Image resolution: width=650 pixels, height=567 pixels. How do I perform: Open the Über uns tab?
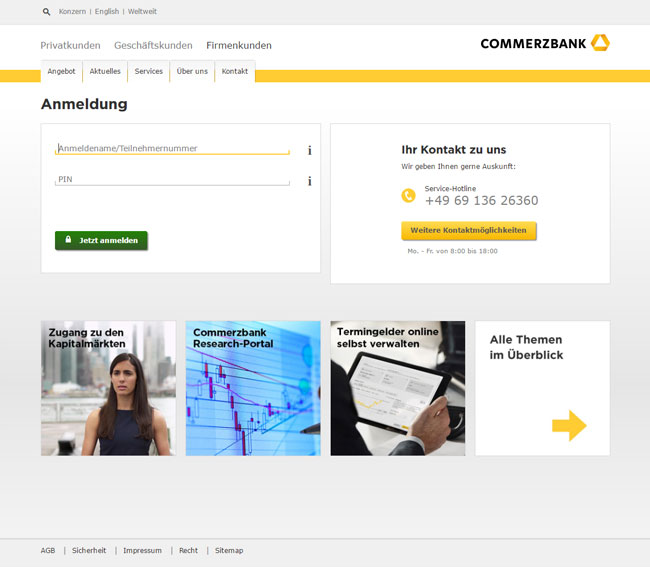coord(192,71)
